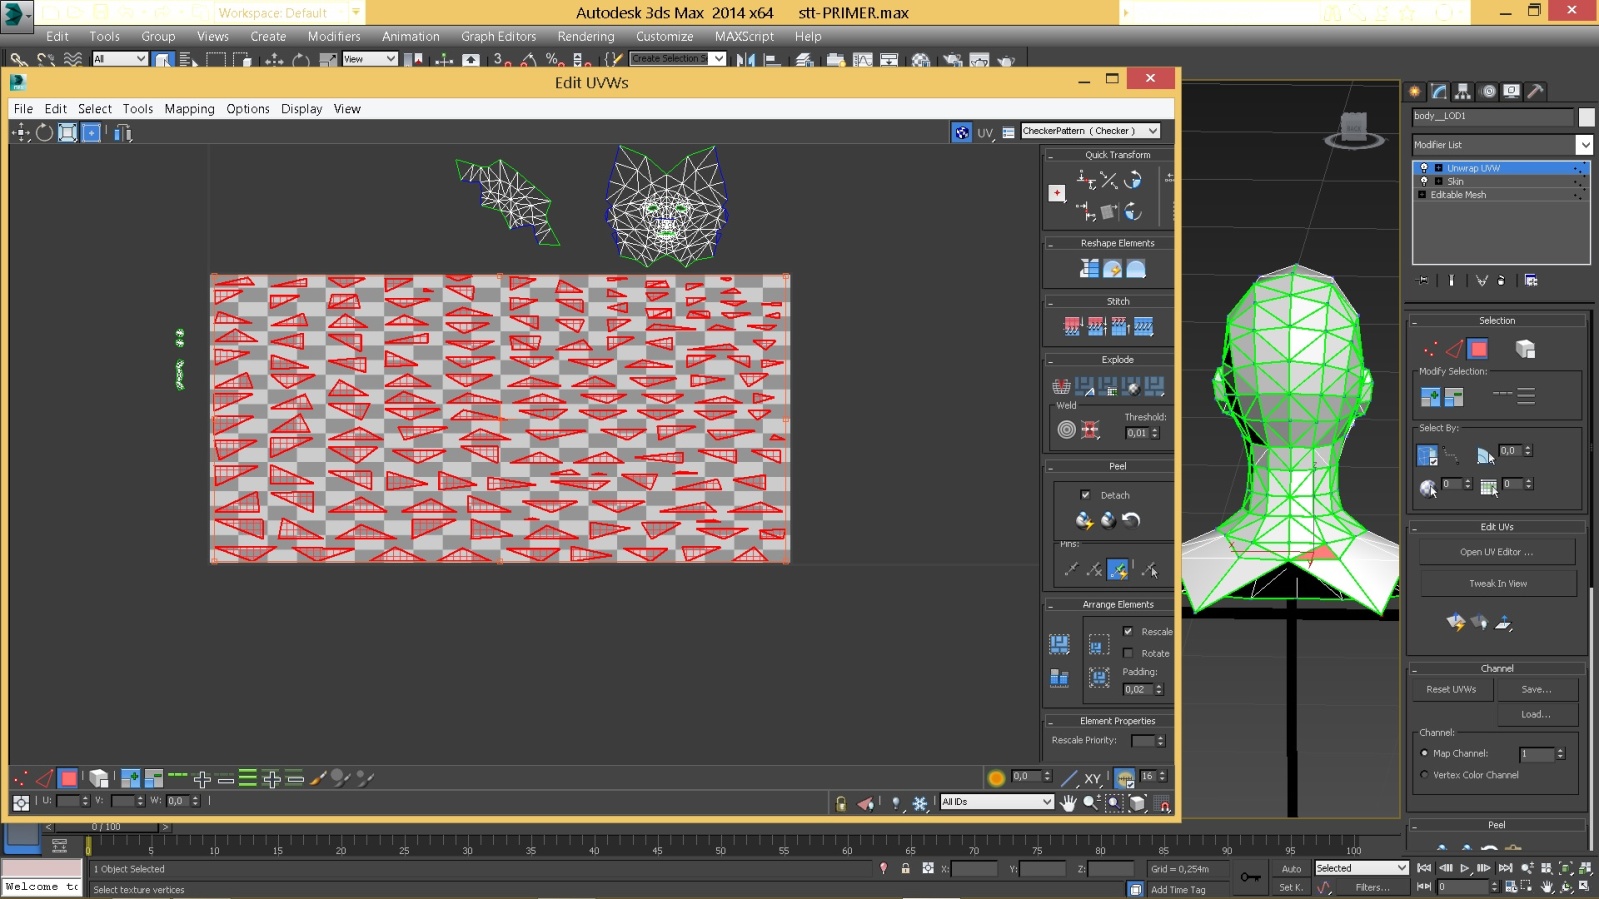This screenshot has height=899, width=1599.
Task: Click the Weld Selected Subobject icon
Action: coord(1090,430)
